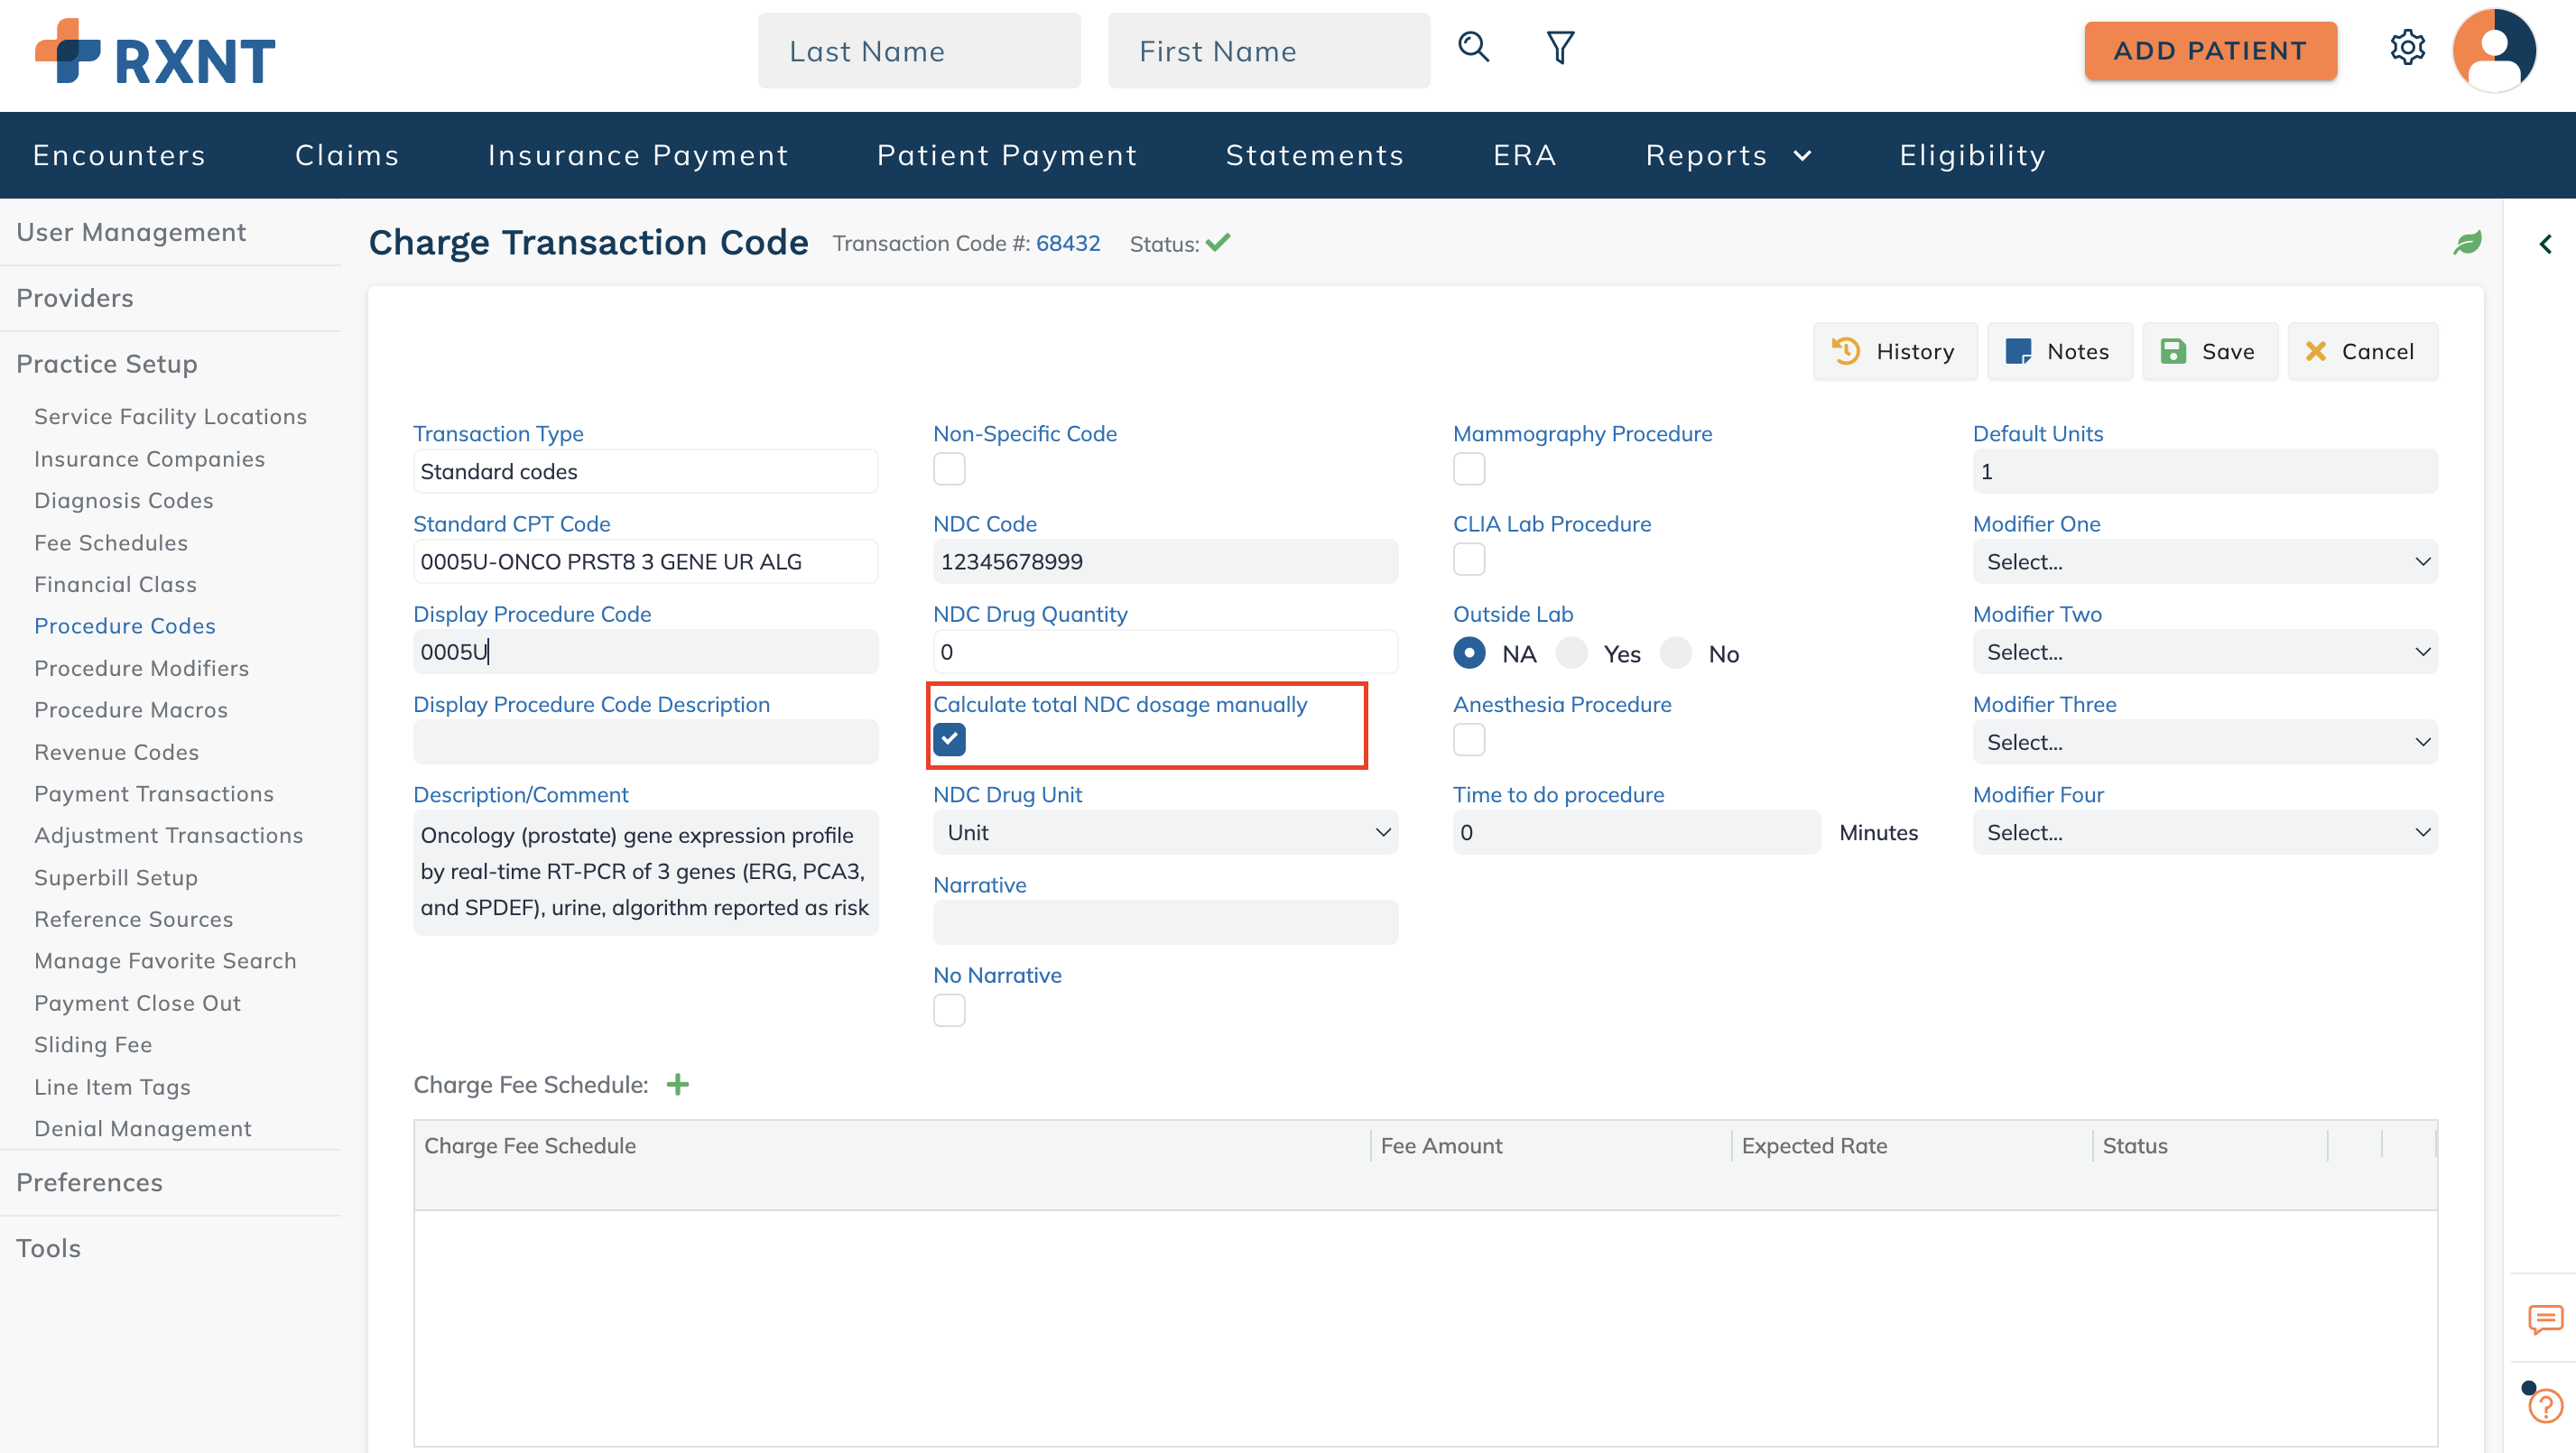Image resolution: width=2576 pixels, height=1453 pixels.
Task: Click the NDC Drug Quantity field
Action: point(1166,652)
